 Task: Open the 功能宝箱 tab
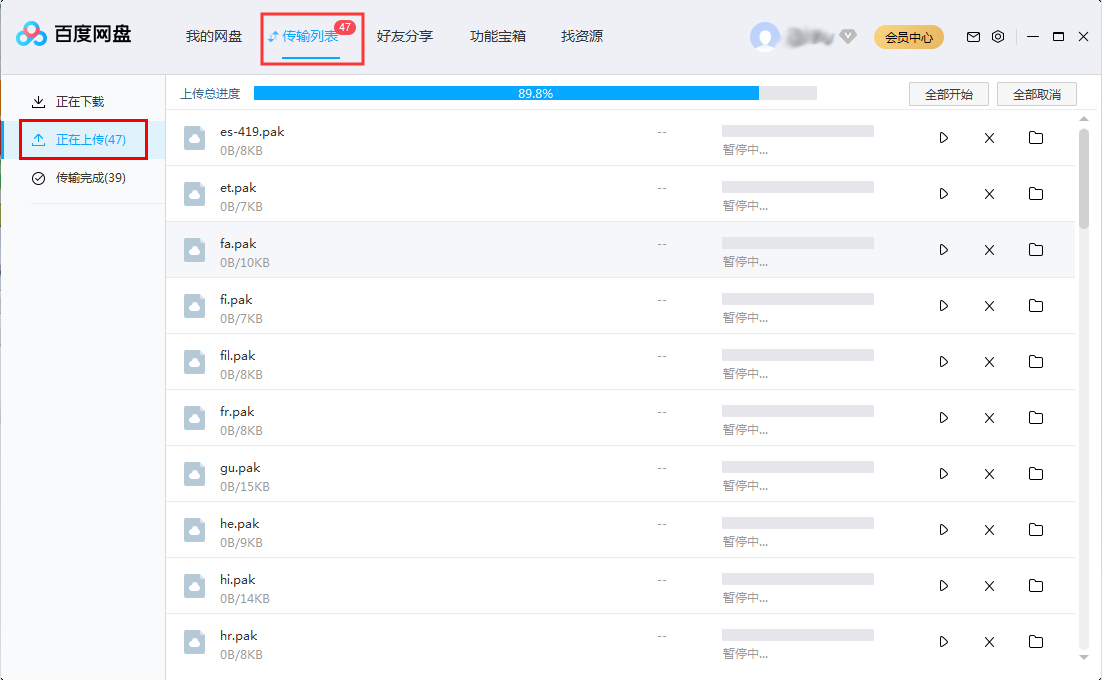[x=499, y=36]
